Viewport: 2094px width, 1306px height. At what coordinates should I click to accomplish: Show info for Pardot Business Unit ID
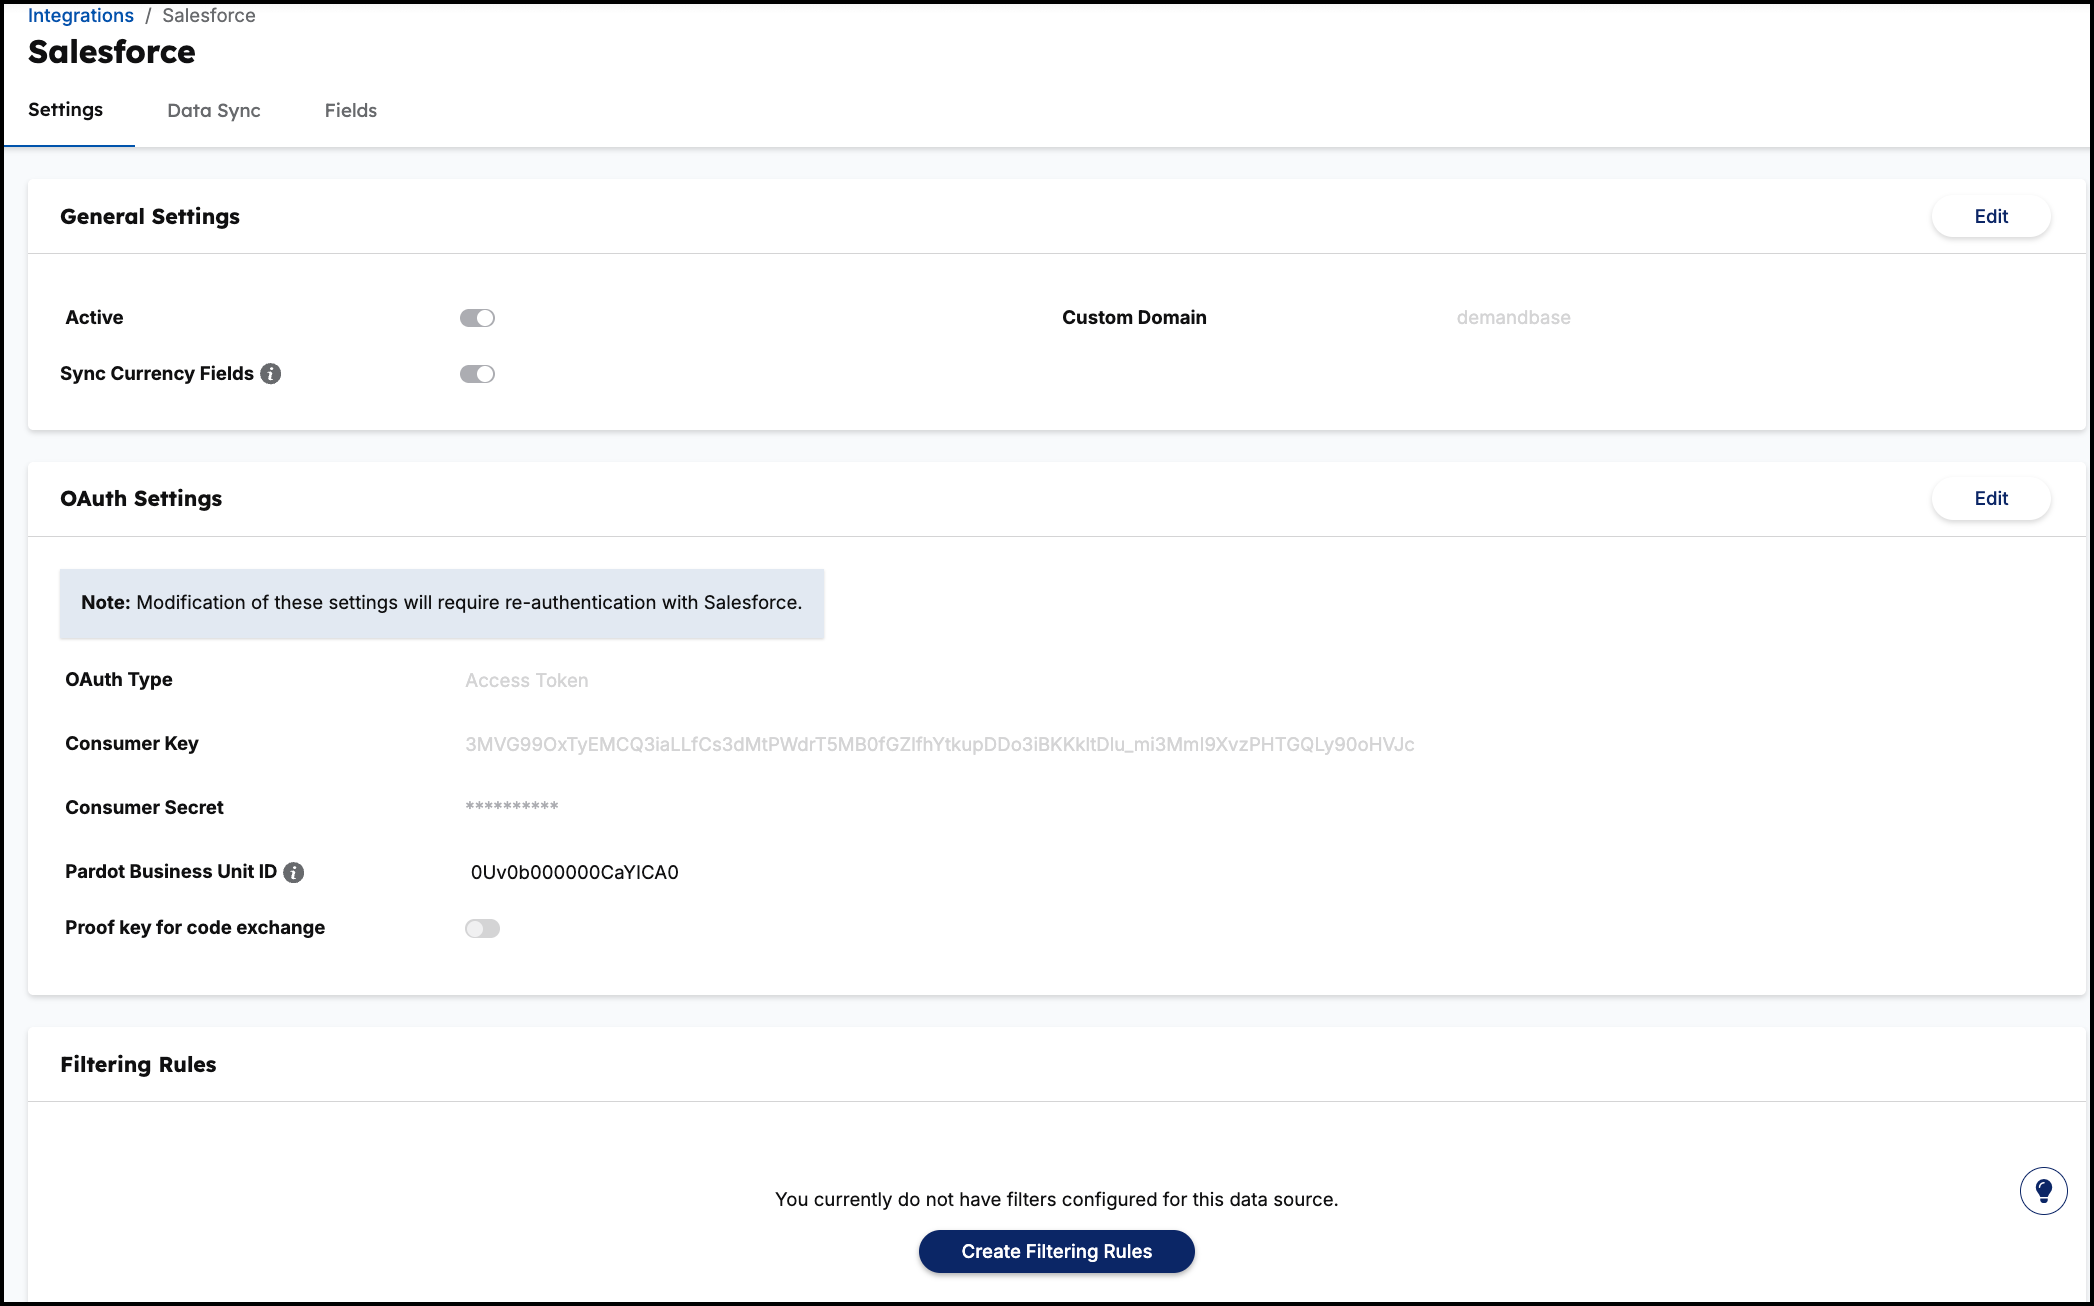tap(294, 872)
